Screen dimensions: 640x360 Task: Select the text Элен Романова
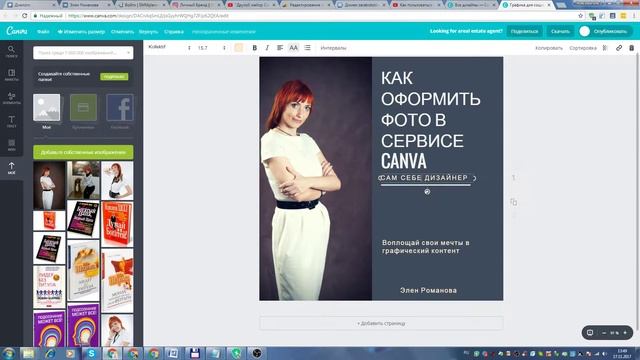(428, 290)
